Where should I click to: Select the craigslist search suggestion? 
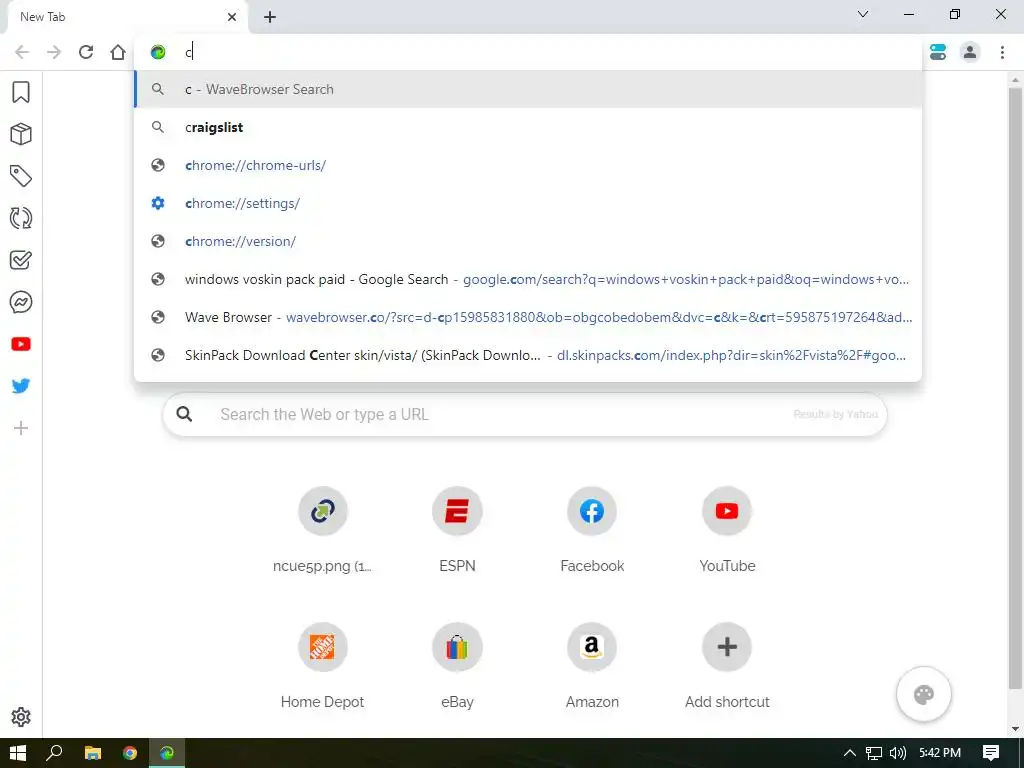coord(528,127)
